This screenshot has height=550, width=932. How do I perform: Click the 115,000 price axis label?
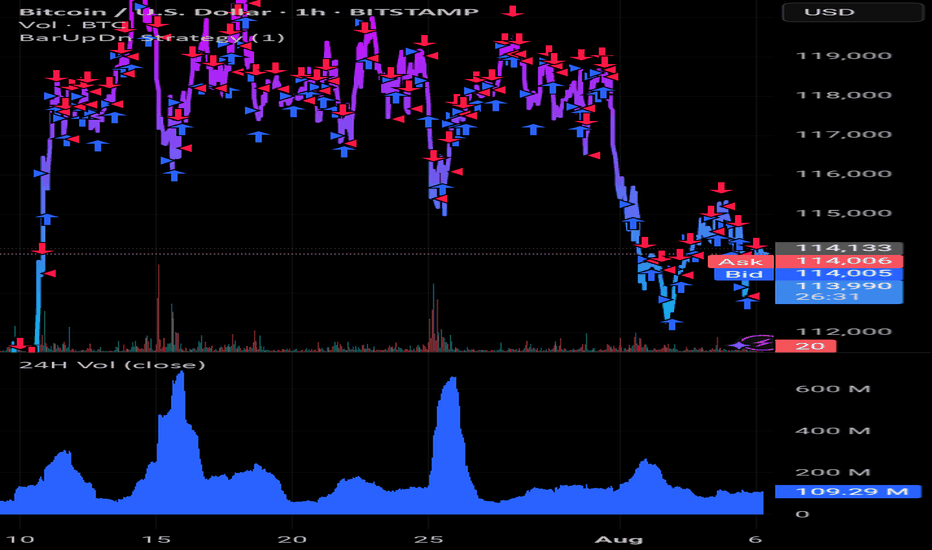(844, 213)
